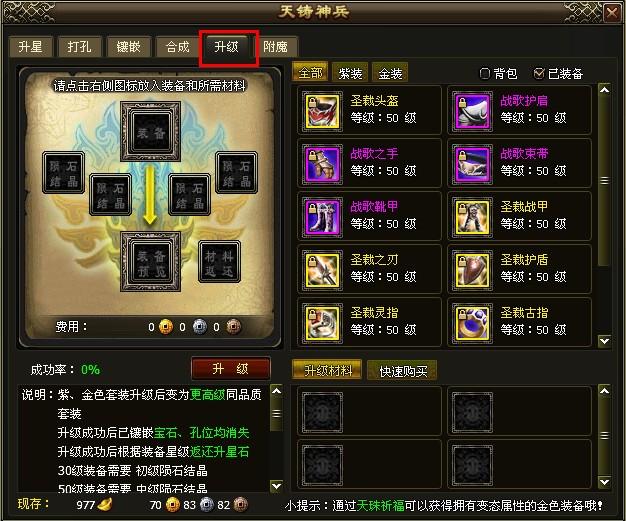The image size is (626, 521).
Task: Select the 圣裁护盾 shield icon
Action: 472,270
